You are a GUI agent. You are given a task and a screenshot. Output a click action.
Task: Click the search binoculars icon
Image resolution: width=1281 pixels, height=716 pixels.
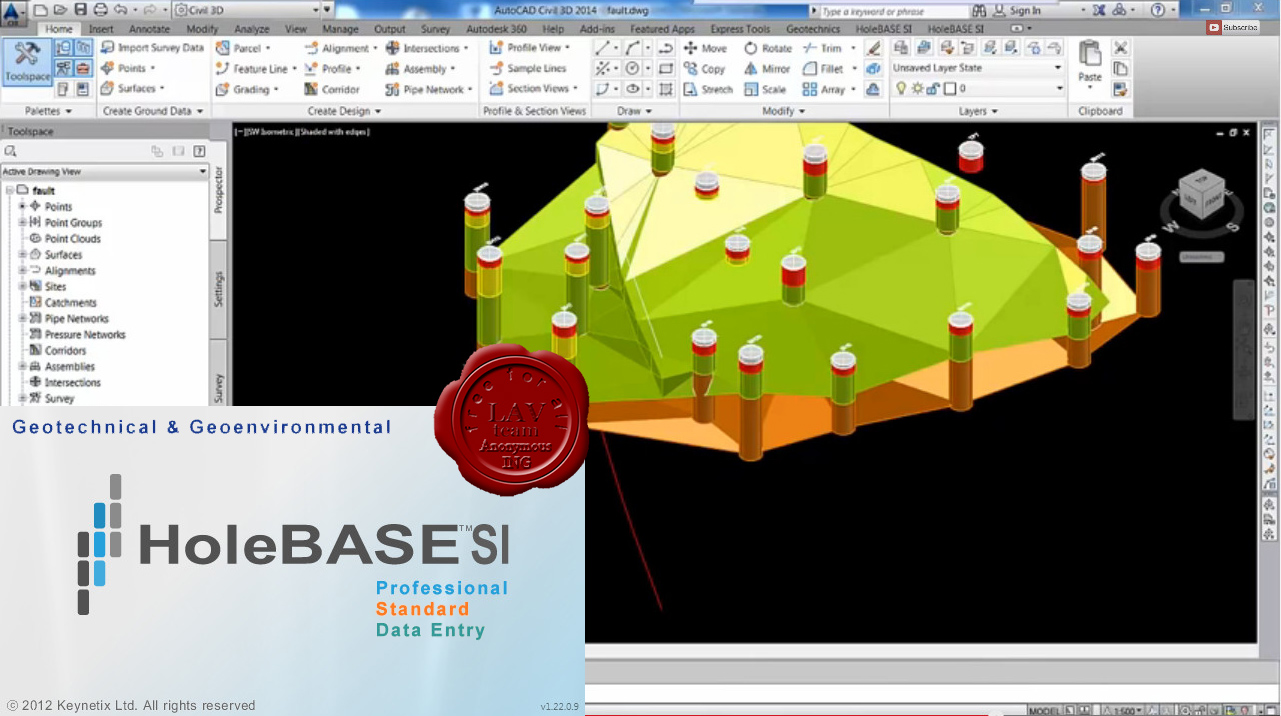tap(979, 10)
